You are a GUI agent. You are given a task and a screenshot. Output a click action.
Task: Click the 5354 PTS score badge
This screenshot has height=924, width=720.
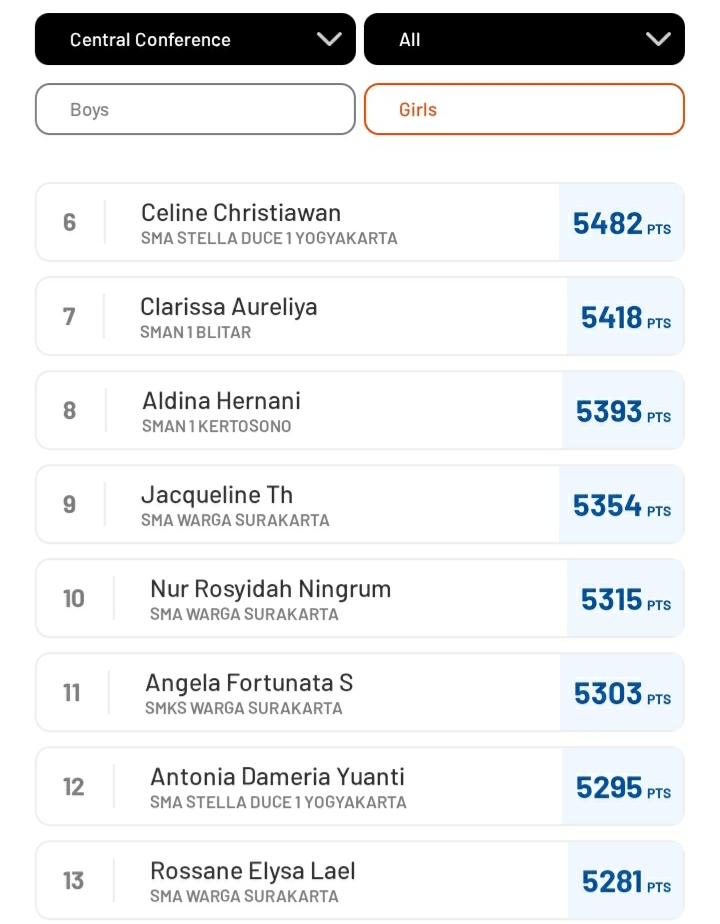point(622,504)
